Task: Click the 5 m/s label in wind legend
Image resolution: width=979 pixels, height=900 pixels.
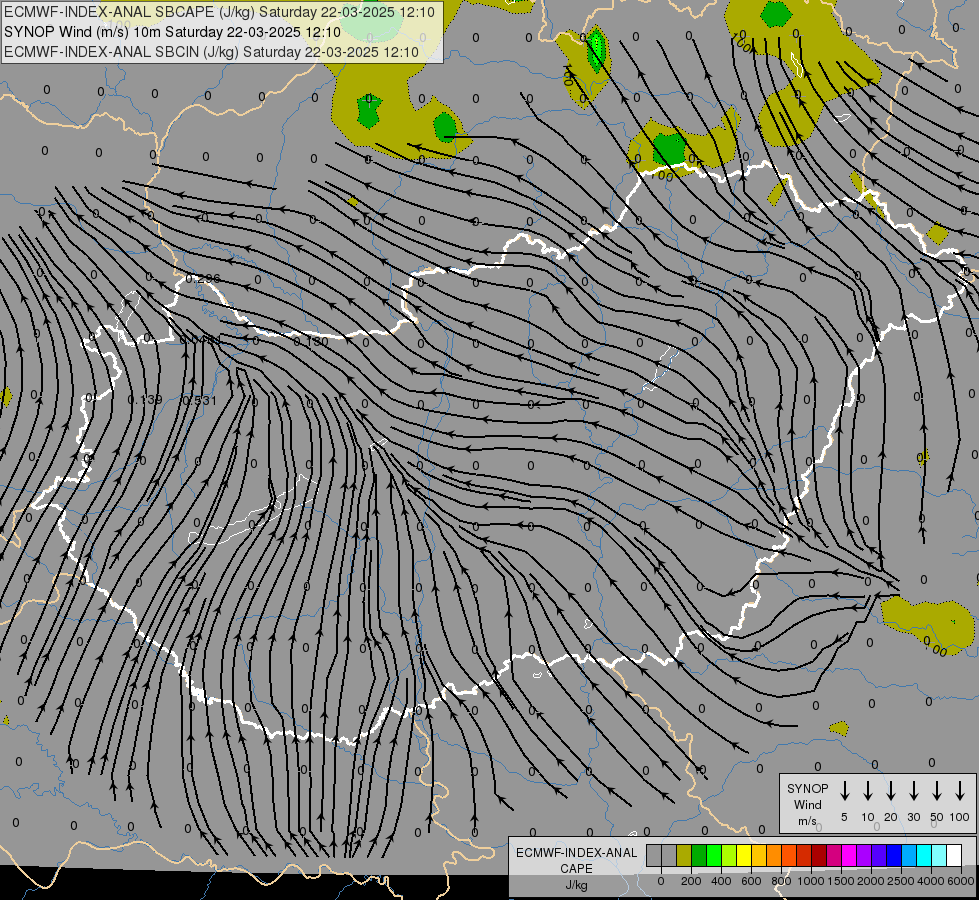Action: point(844,817)
